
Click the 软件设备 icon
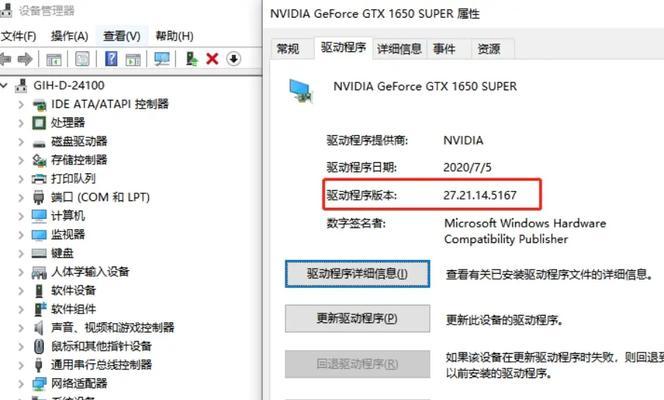click(x=39, y=291)
